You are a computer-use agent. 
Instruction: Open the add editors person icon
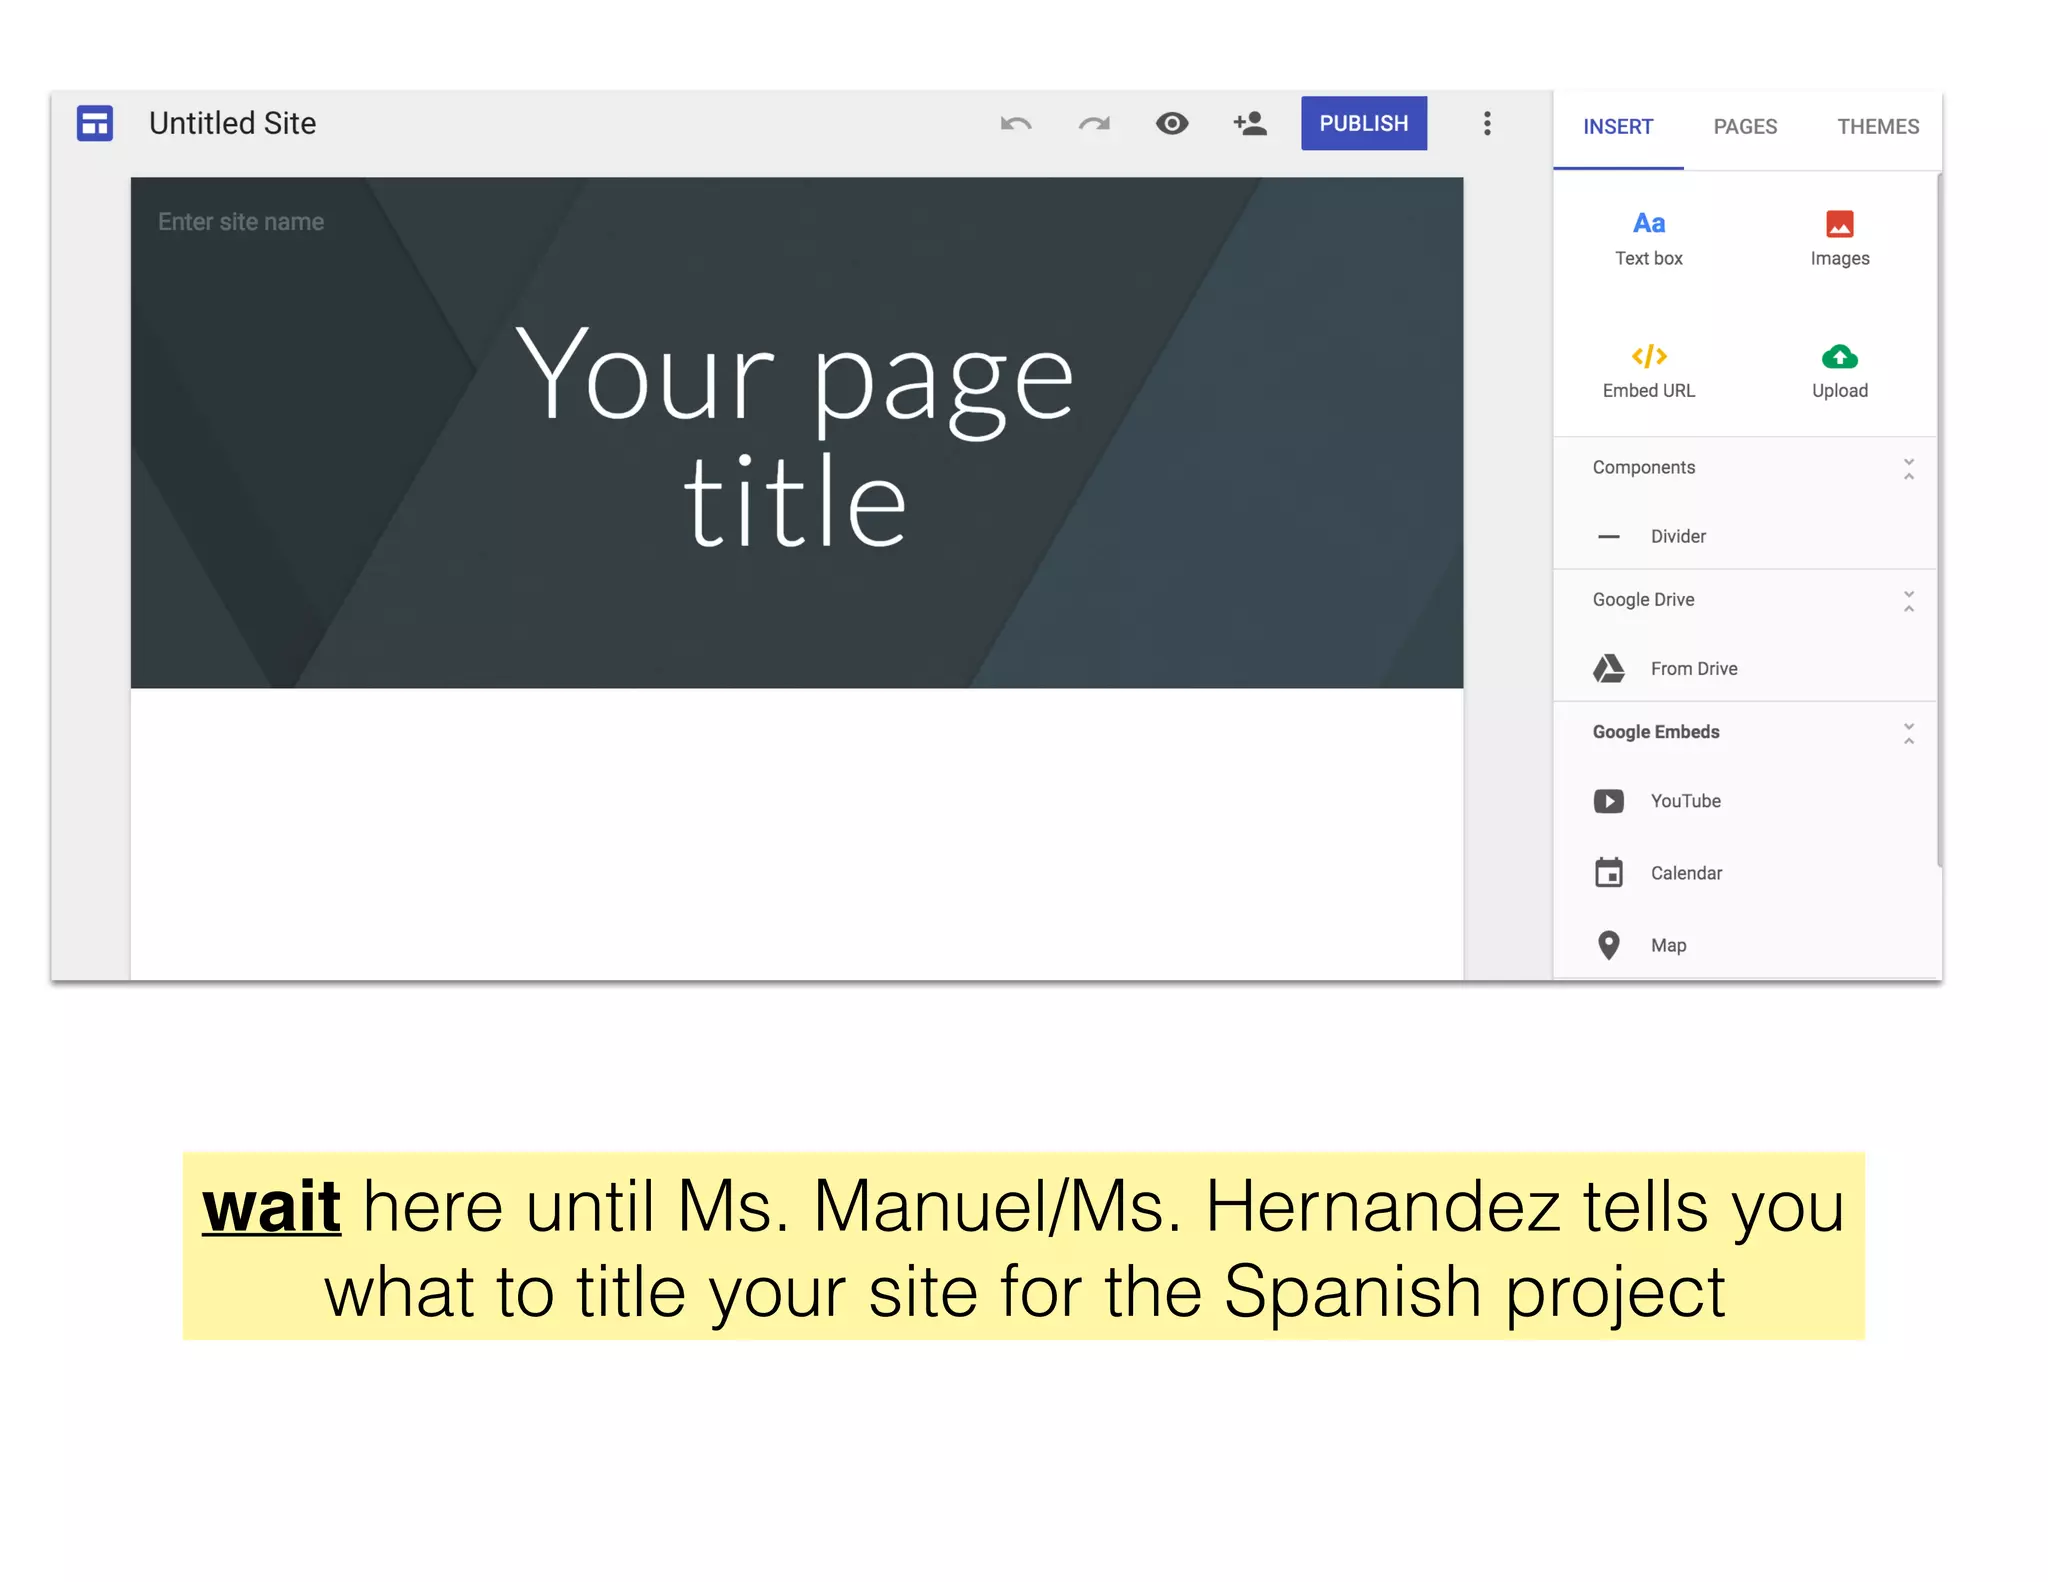pyautogui.click(x=1250, y=123)
